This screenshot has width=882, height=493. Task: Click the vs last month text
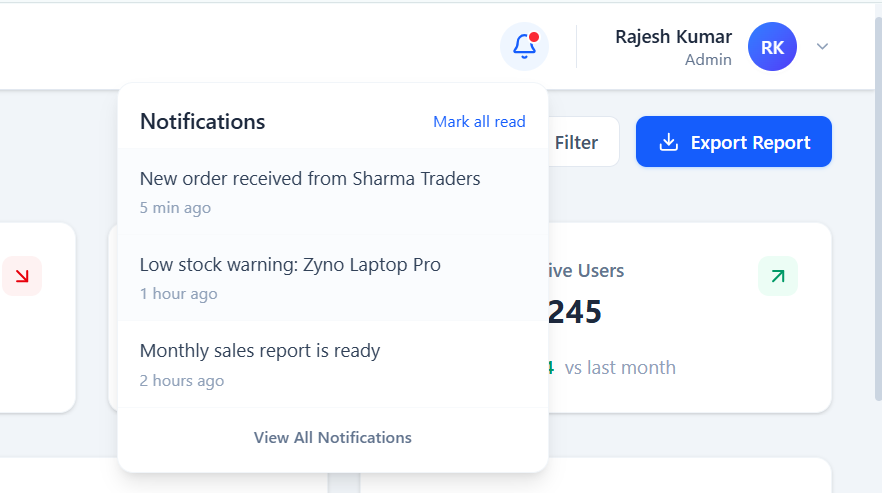(620, 368)
